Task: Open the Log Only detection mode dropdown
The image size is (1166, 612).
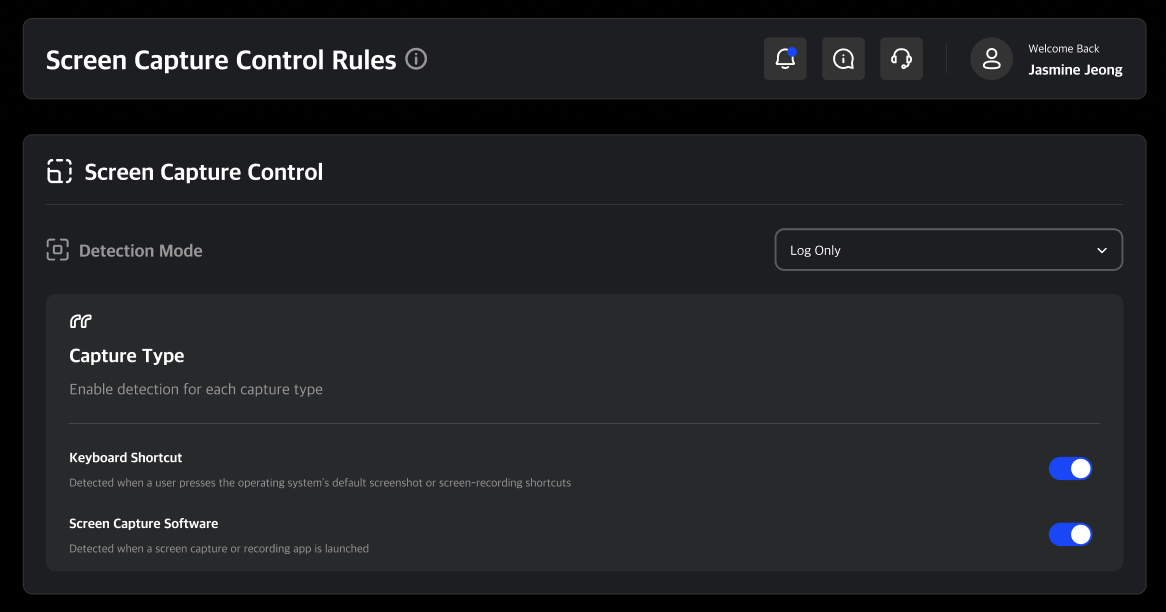Action: point(948,249)
